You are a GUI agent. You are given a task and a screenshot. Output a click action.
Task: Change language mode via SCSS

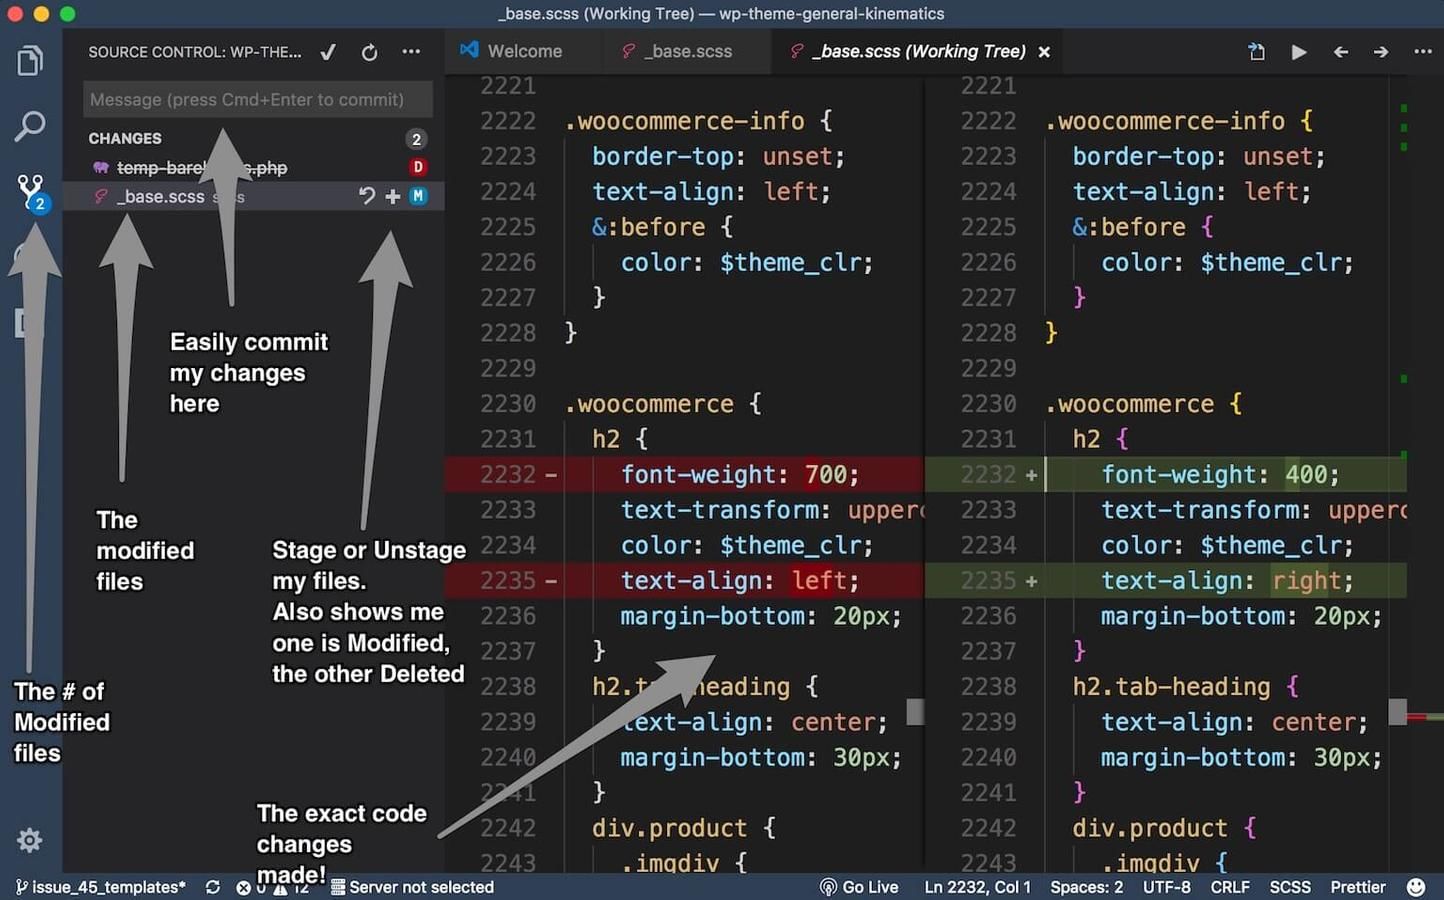coord(1290,887)
